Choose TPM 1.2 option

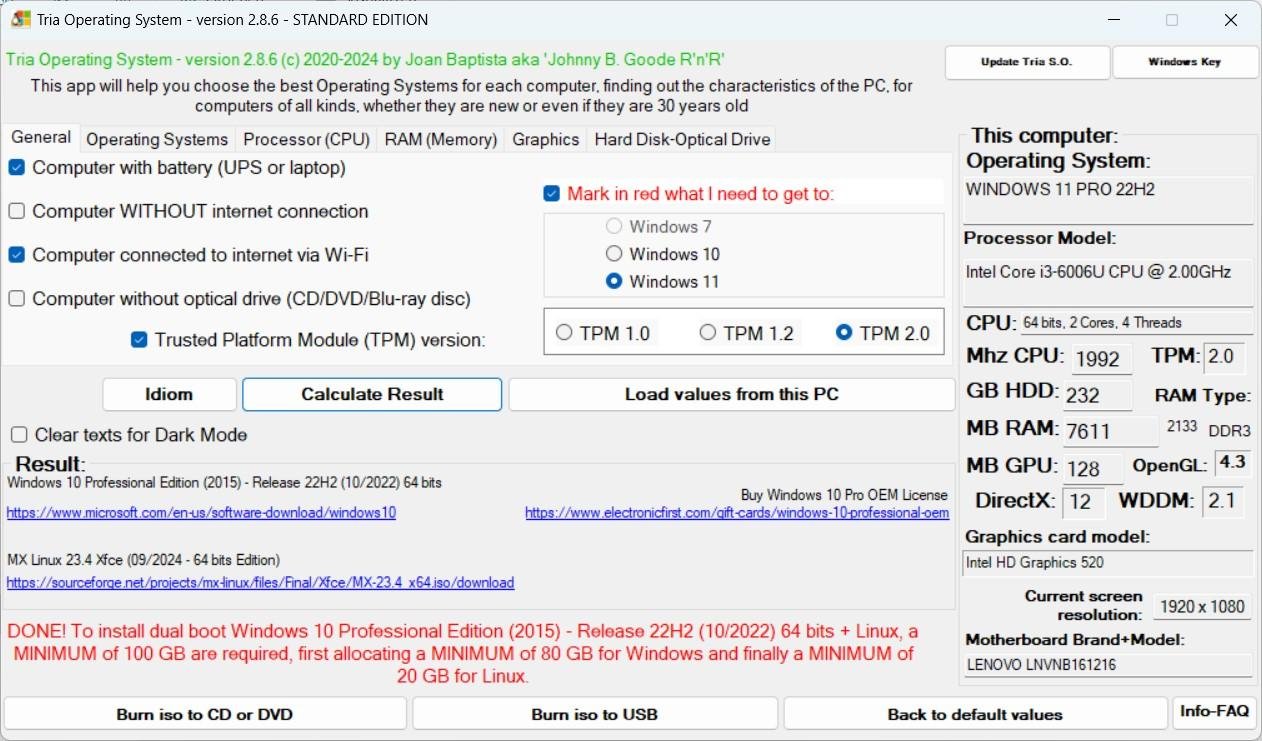tap(708, 332)
